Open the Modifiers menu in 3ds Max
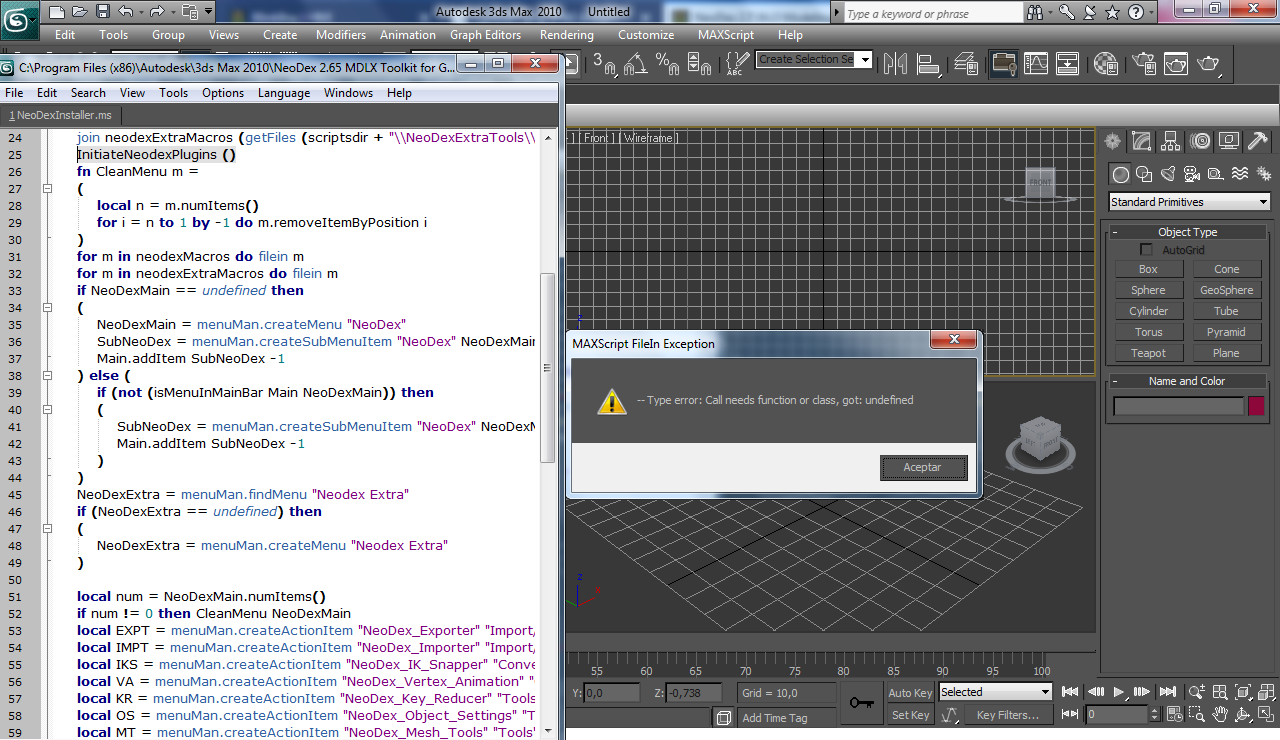The height and width of the screenshot is (740, 1280). tap(341, 34)
